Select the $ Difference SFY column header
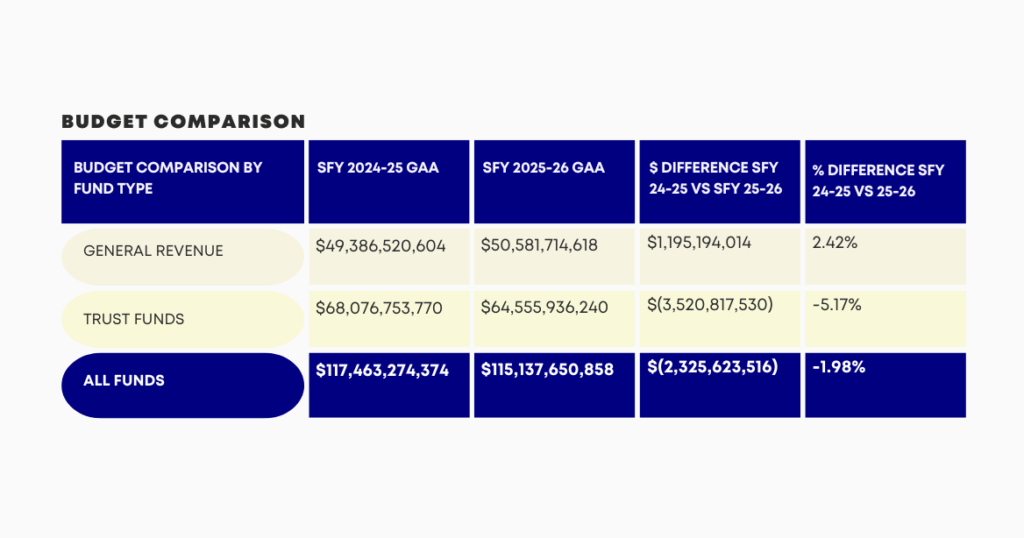This screenshot has height=538, width=1024. [720, 182]
